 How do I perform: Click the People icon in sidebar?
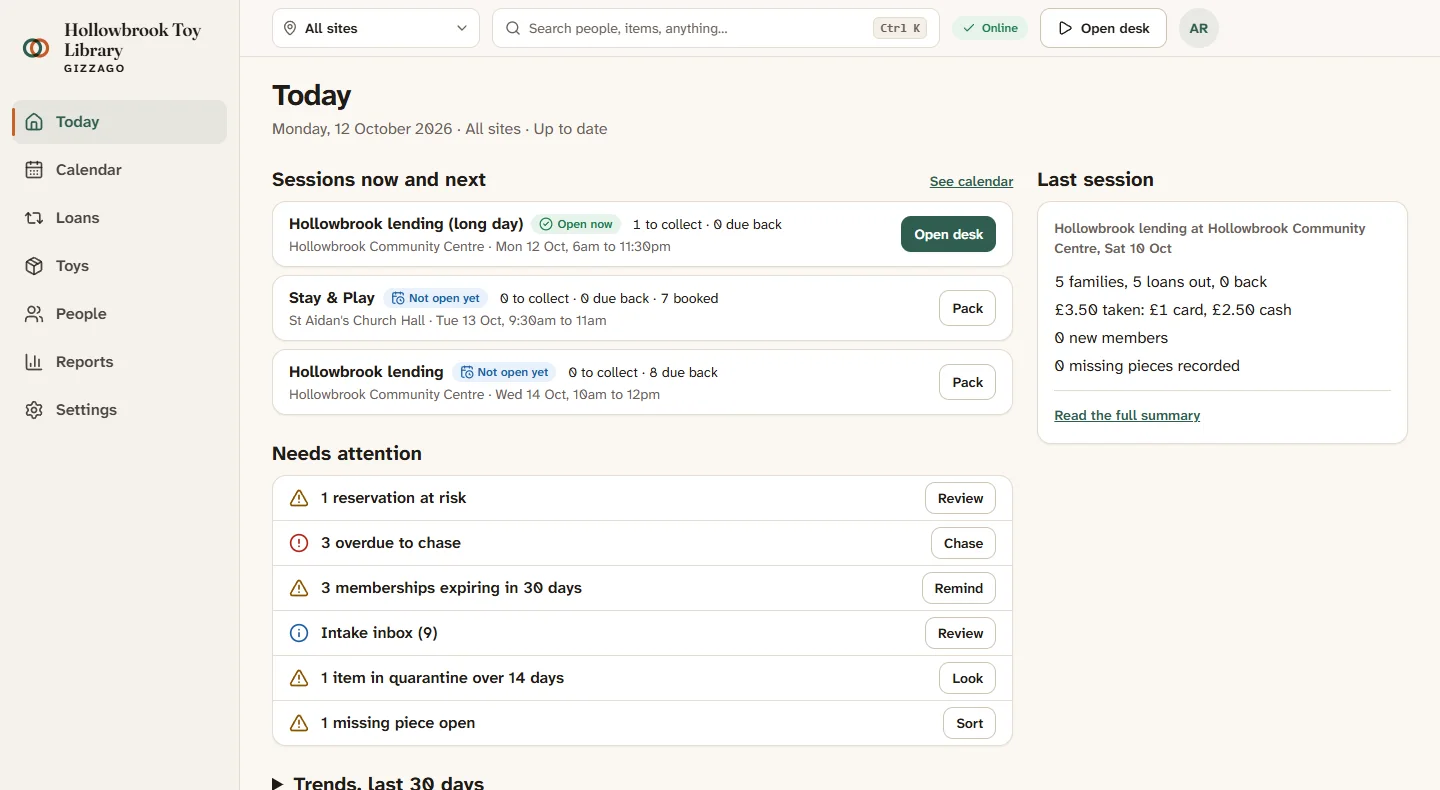[x=34, y=314]
